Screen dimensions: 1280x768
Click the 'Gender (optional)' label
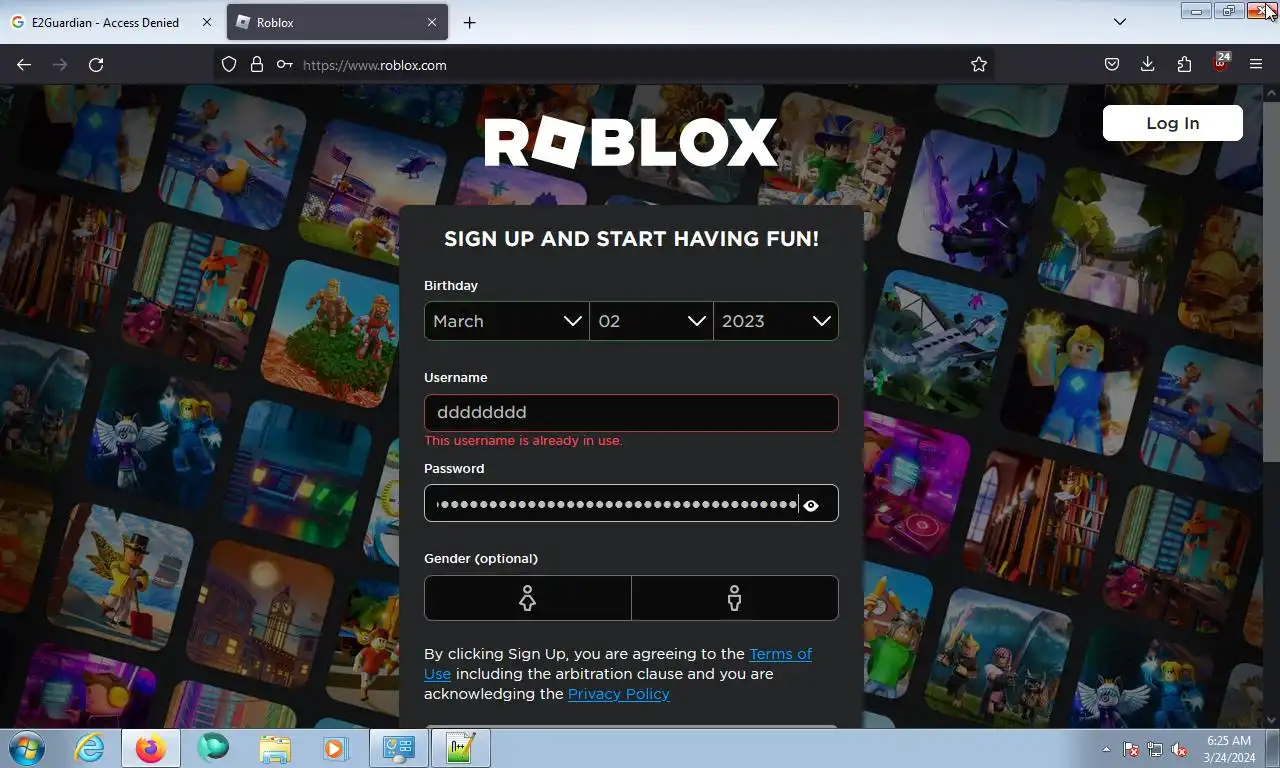click(x=481, y=559)
